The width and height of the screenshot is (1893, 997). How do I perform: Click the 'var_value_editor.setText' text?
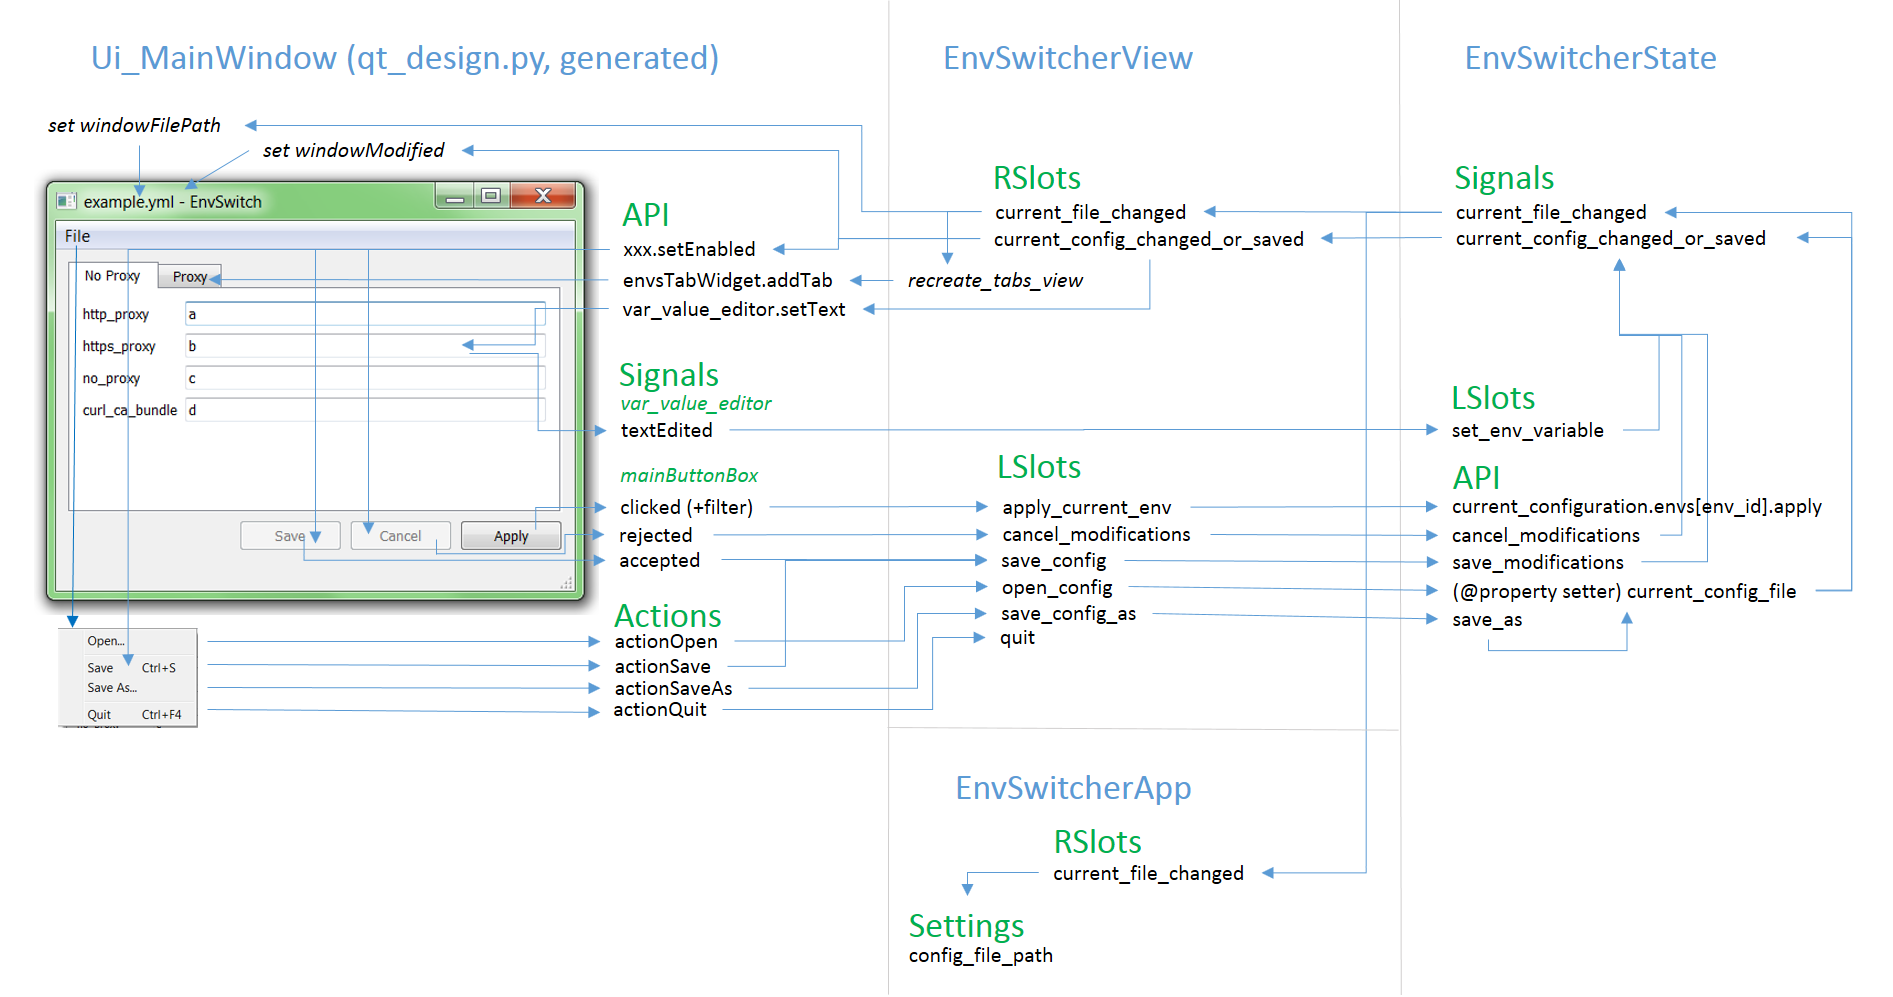(x=733, y=309)
